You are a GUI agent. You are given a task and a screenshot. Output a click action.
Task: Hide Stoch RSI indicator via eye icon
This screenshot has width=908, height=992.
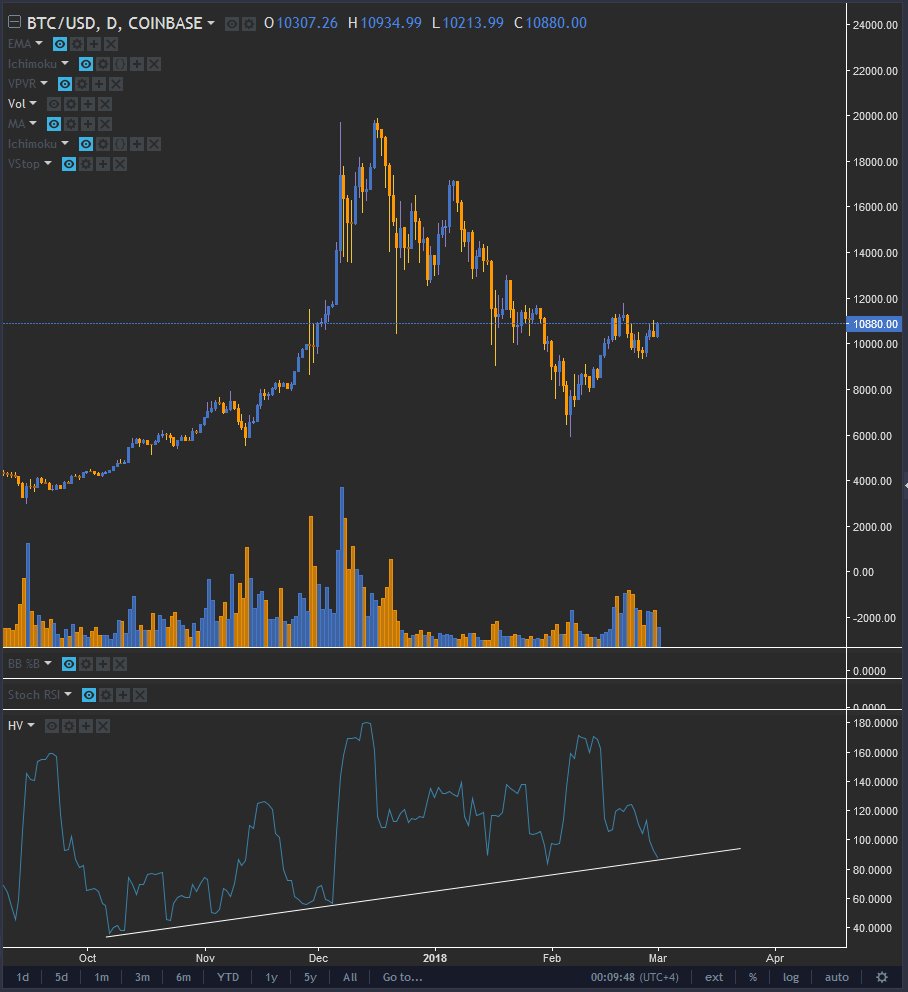coord(89,695)
